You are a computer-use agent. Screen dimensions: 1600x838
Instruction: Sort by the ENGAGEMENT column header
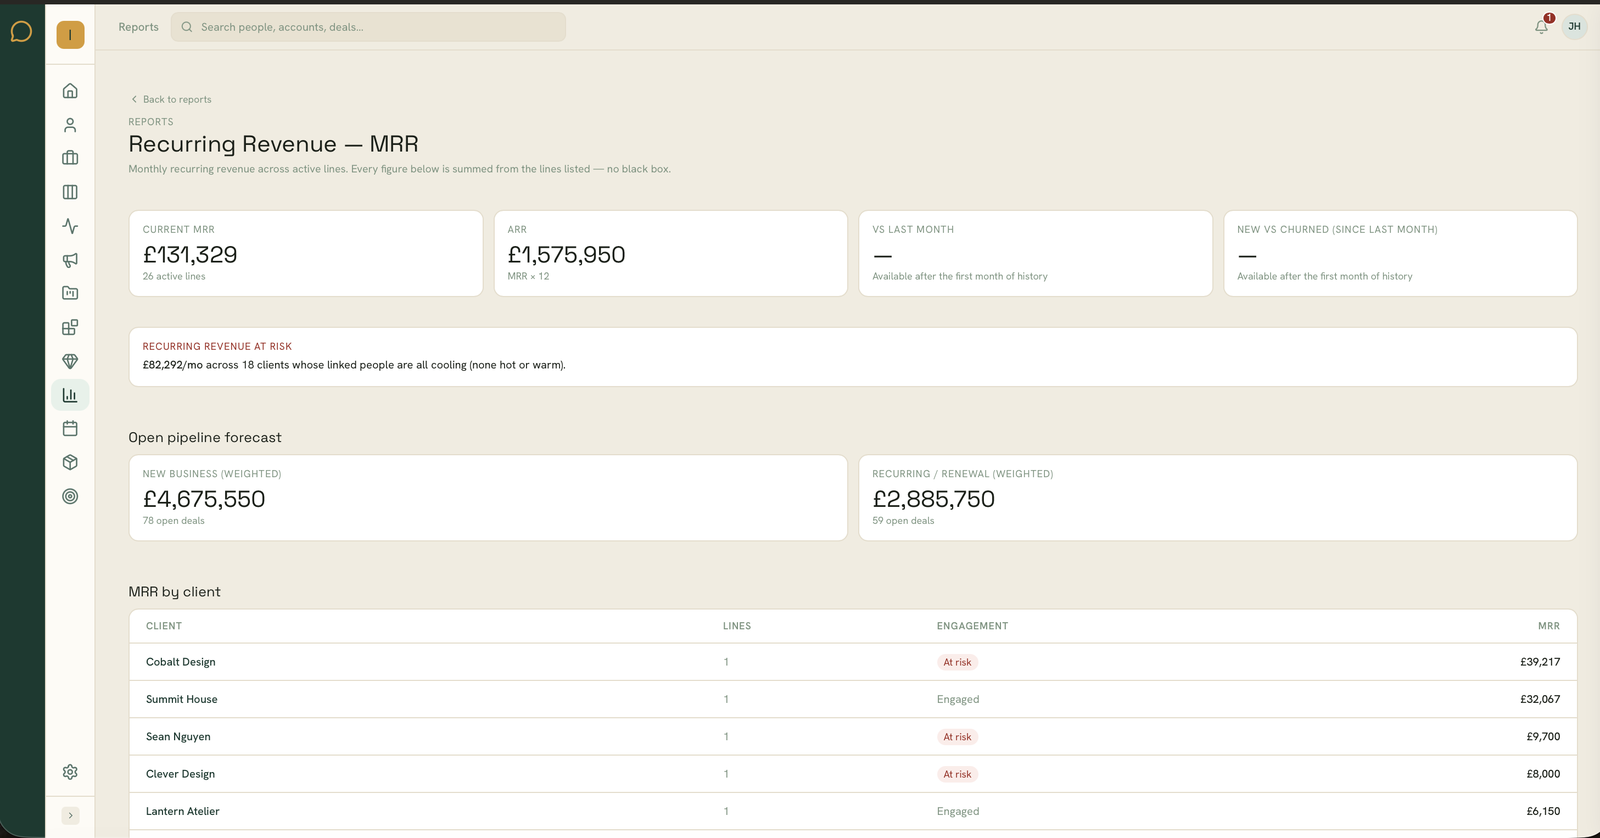pyautogui.click(x=972, y=626)
